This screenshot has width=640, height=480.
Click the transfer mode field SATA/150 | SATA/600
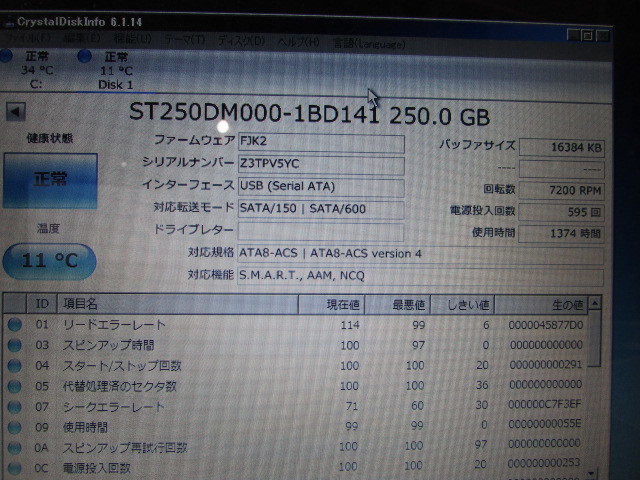(x=321, y=209)
